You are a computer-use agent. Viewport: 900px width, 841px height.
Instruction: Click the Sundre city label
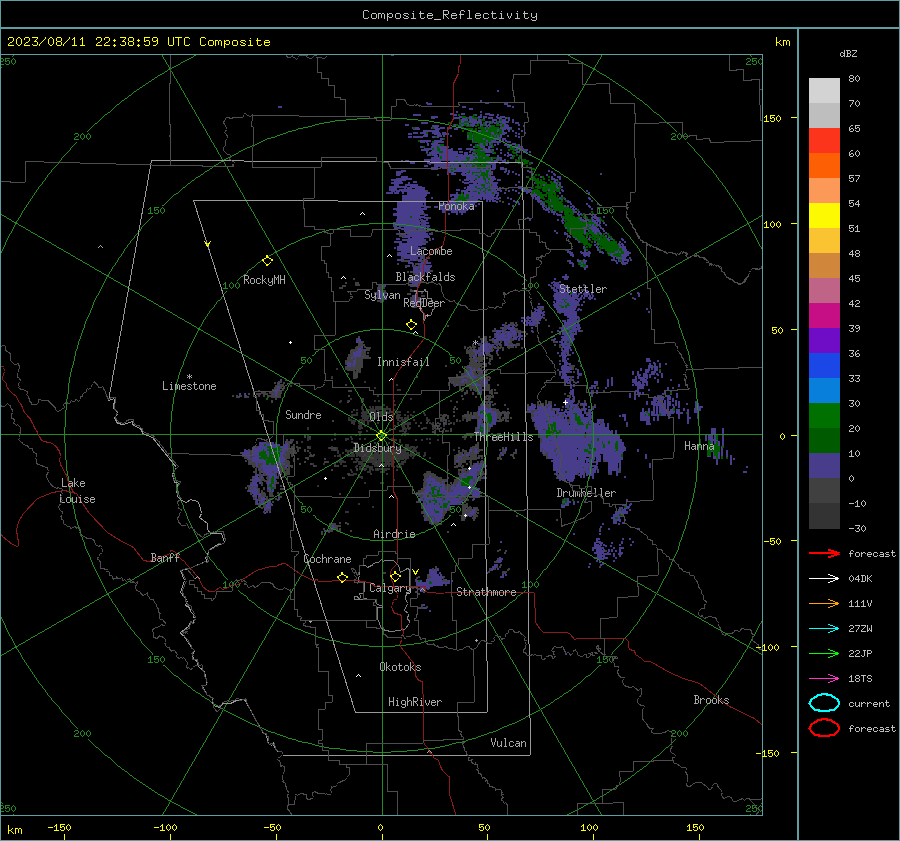click(x=303, y=414)
